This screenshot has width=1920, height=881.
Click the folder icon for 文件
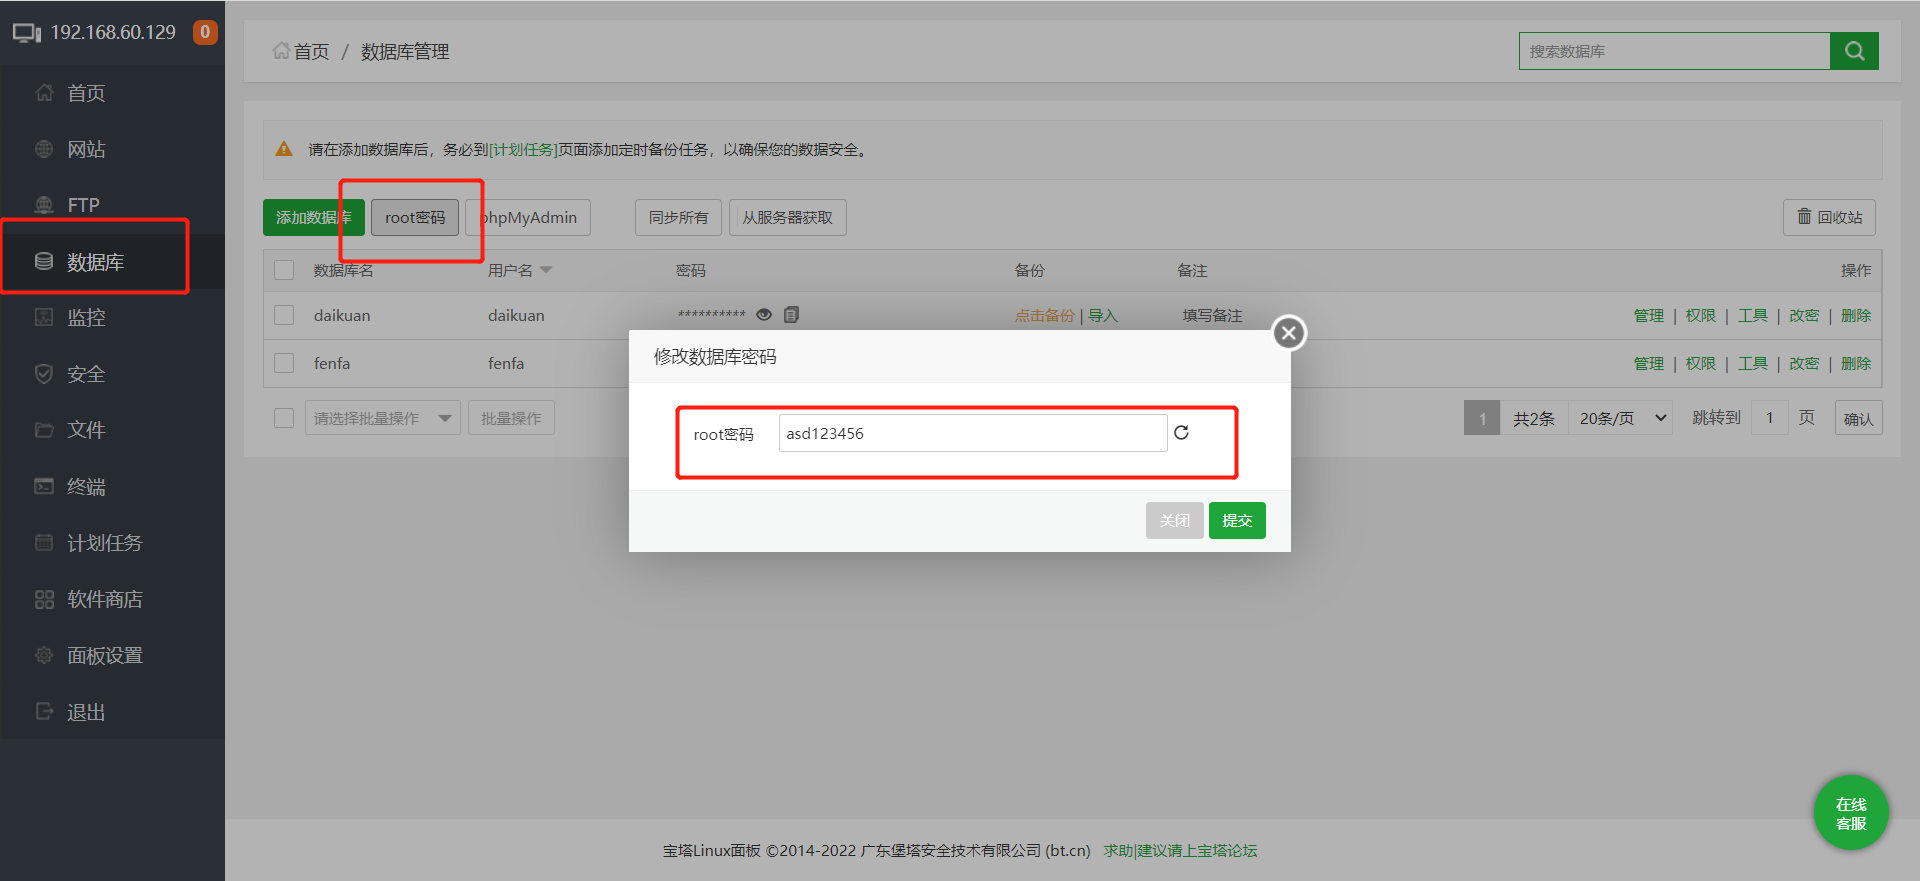(x=44, y=430)
